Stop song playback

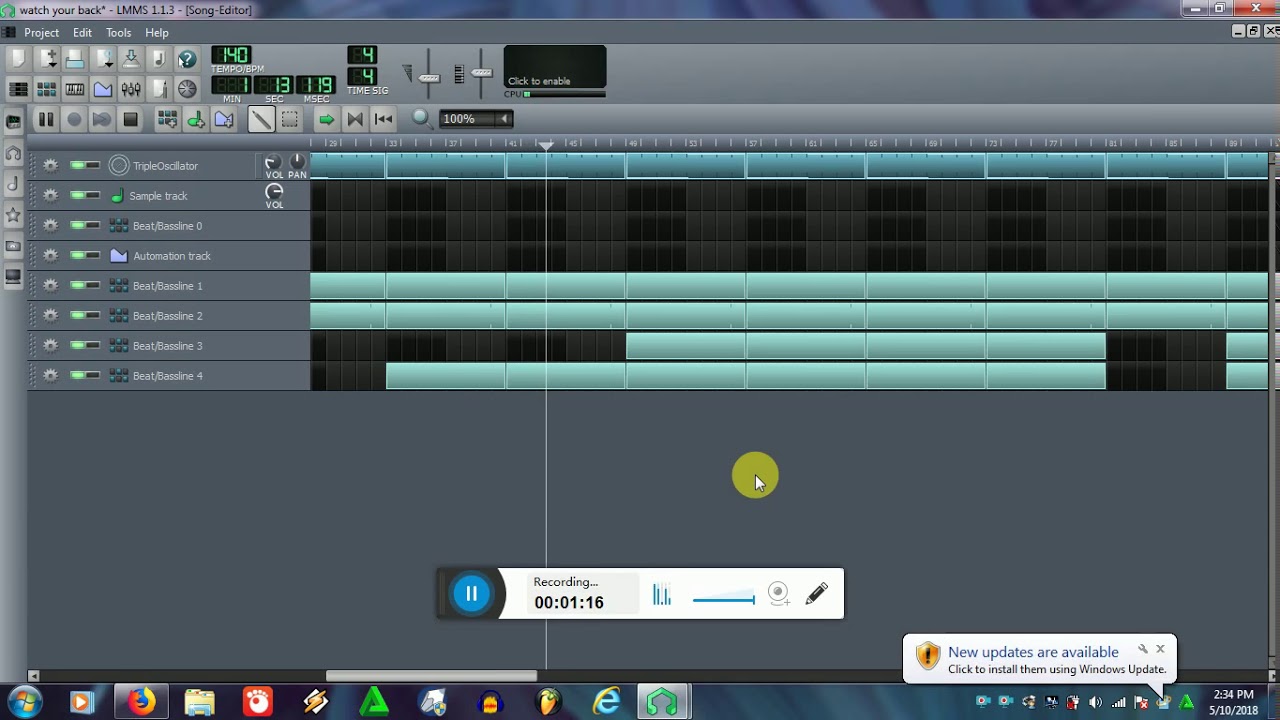coord(130,120)
